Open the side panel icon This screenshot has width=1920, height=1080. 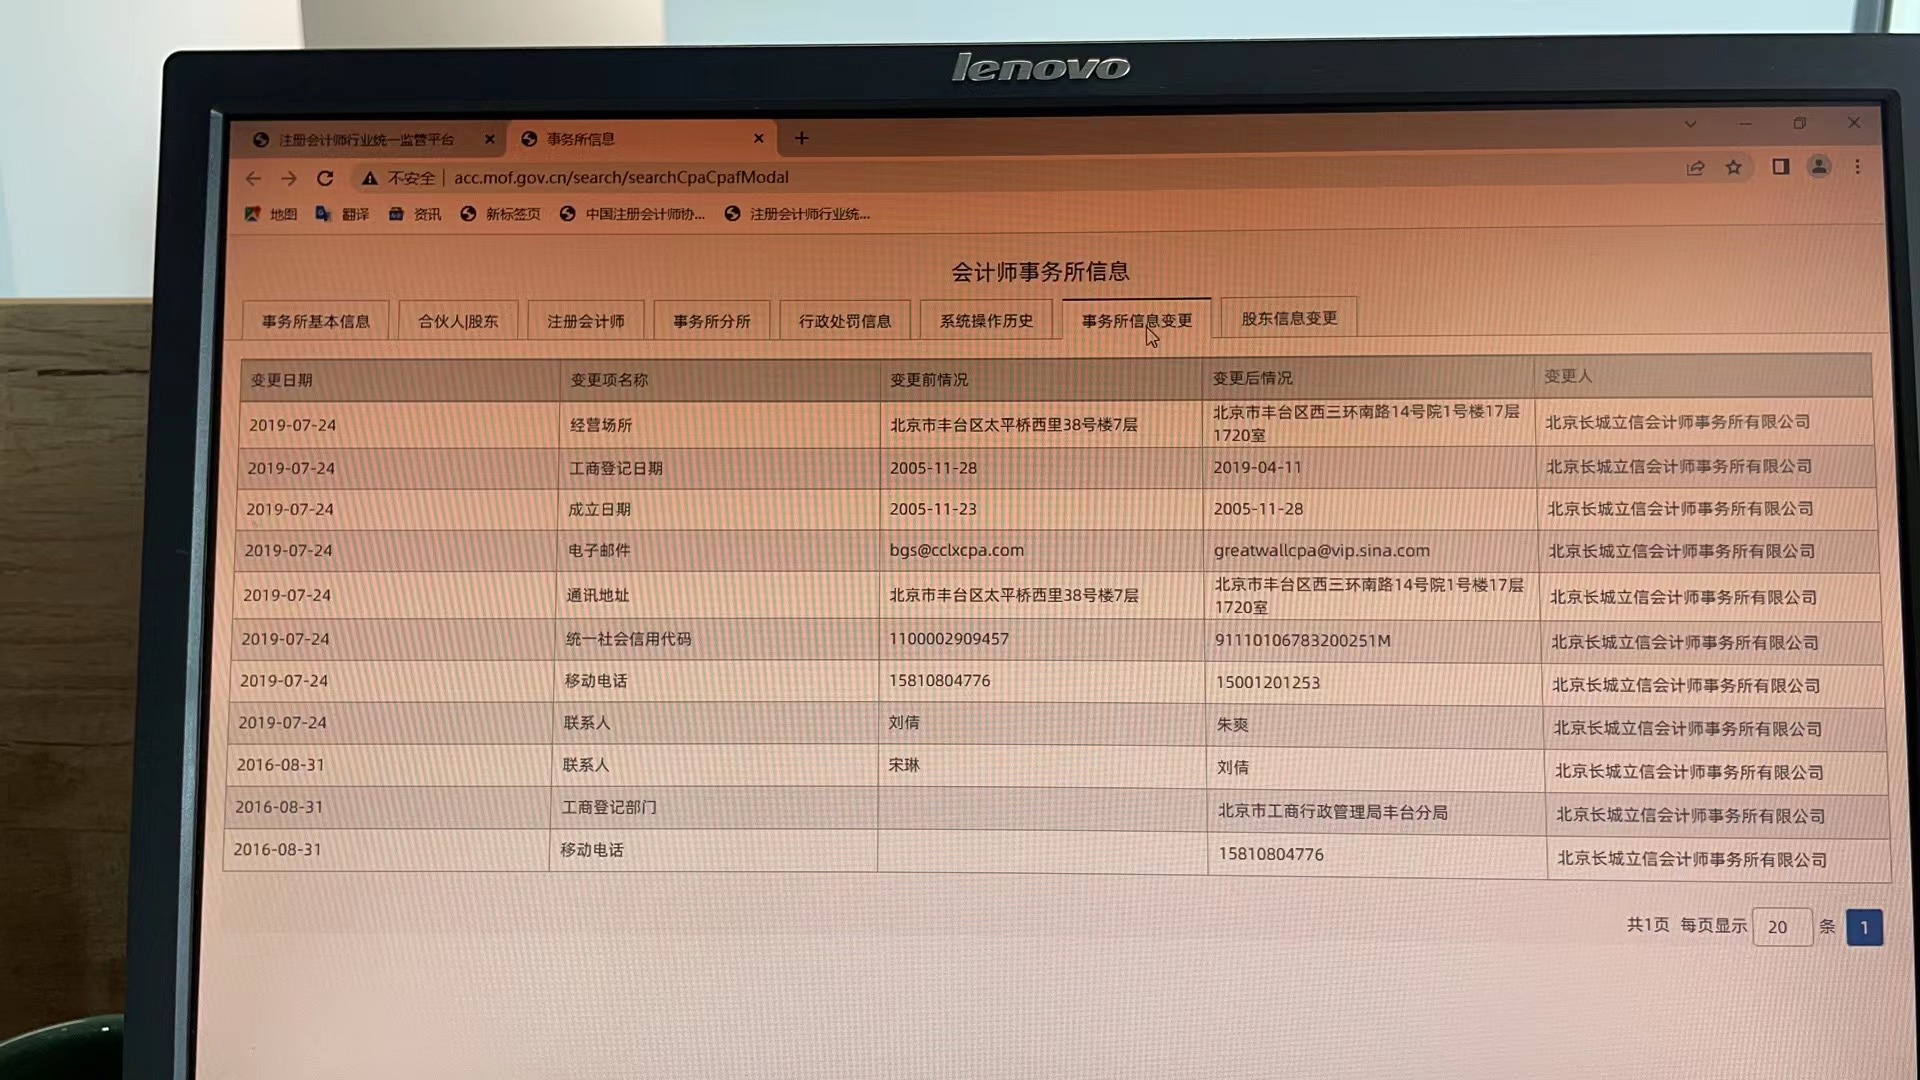click(1780, 167)
